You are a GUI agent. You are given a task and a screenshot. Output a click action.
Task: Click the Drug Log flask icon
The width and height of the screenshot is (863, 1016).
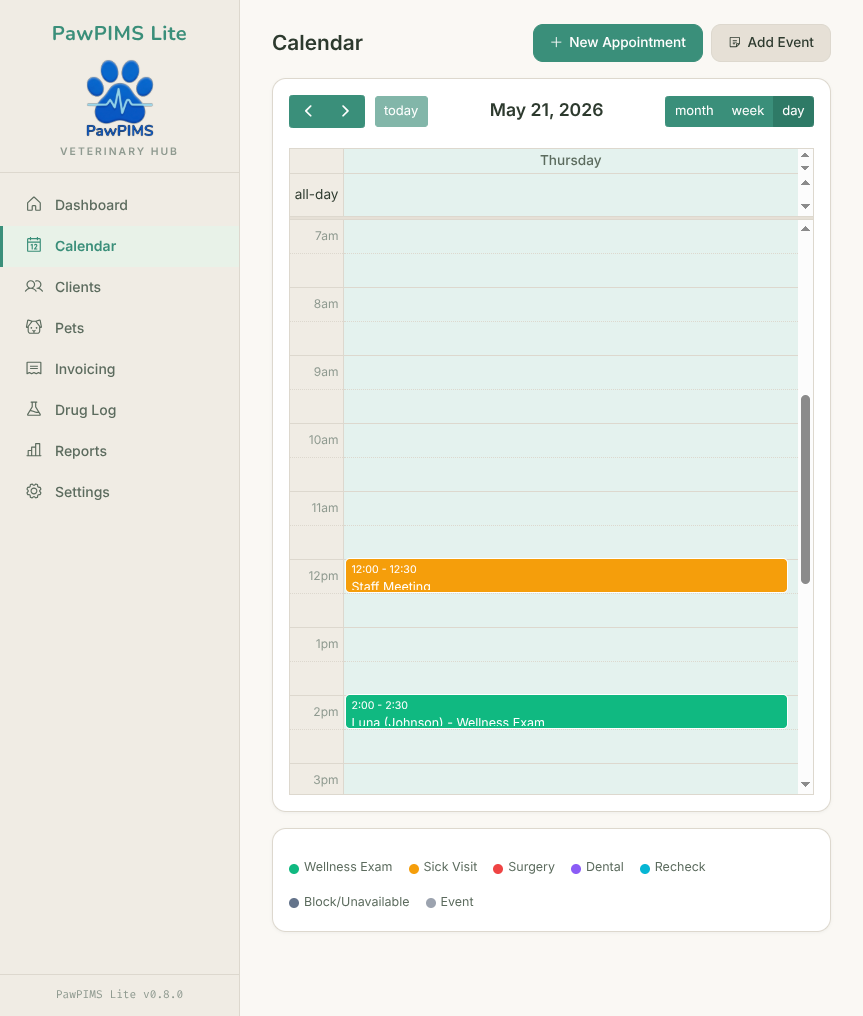tap(34, 410)
